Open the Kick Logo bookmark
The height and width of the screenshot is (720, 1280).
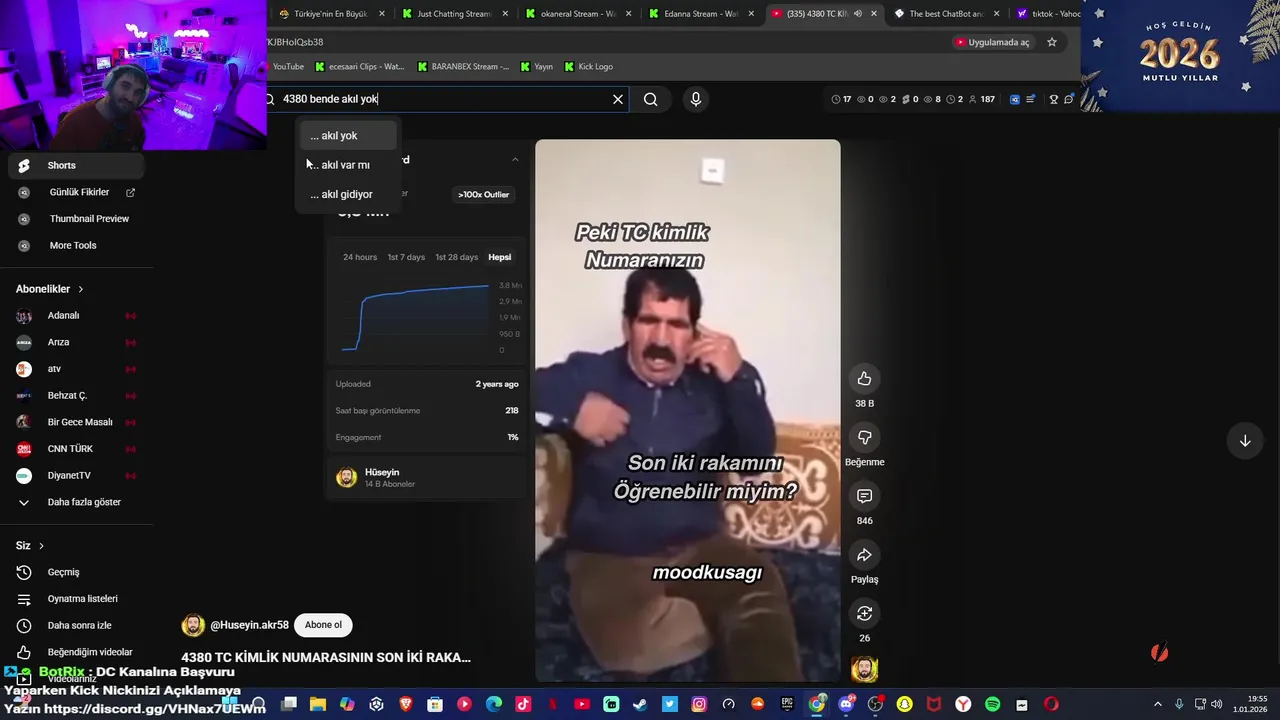click(589, 67)
